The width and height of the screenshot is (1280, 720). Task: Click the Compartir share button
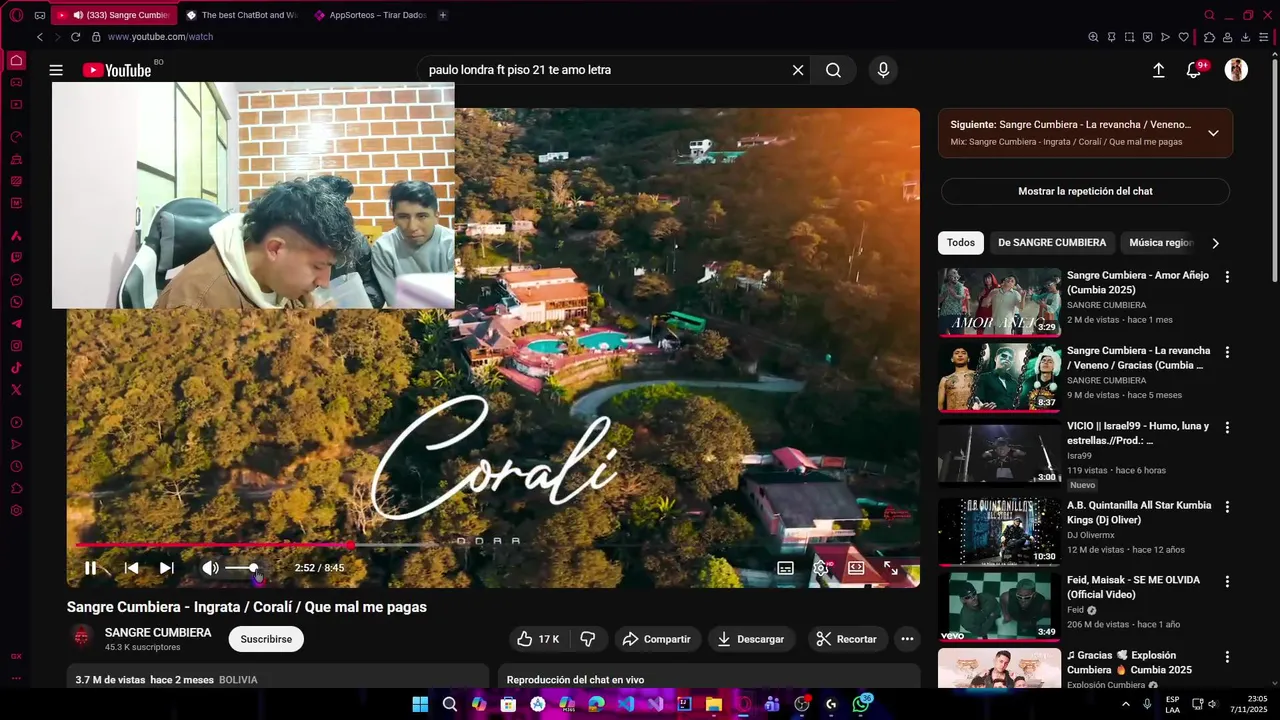[656, 639]
